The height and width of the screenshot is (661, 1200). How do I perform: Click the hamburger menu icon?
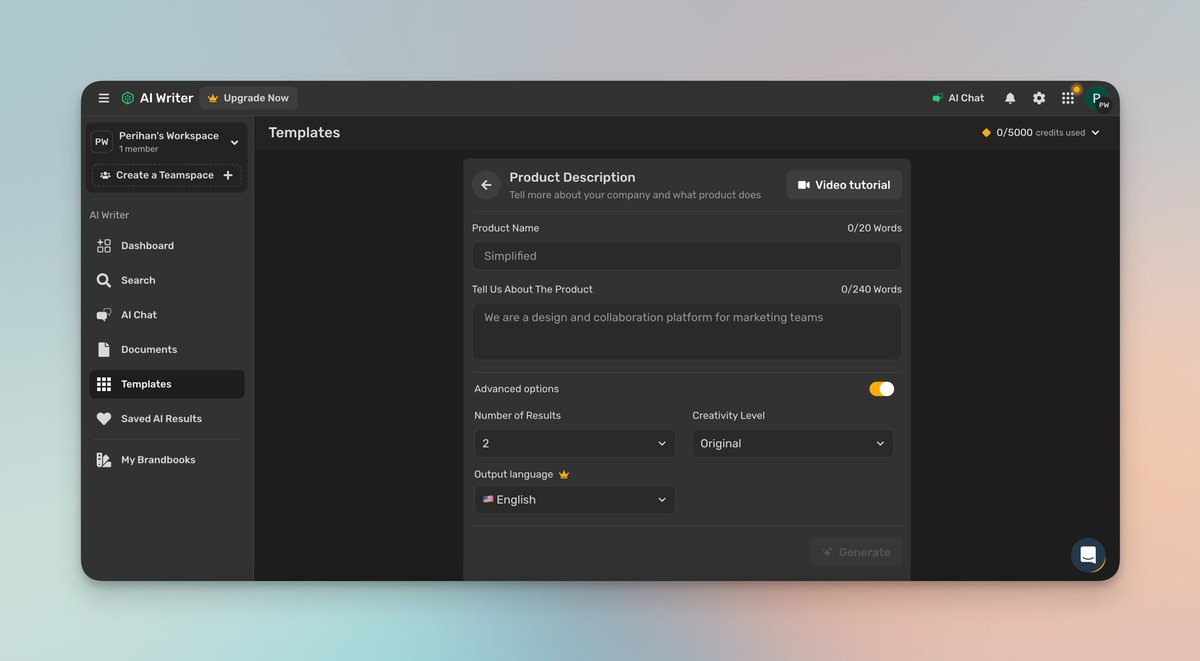[103, 98]
